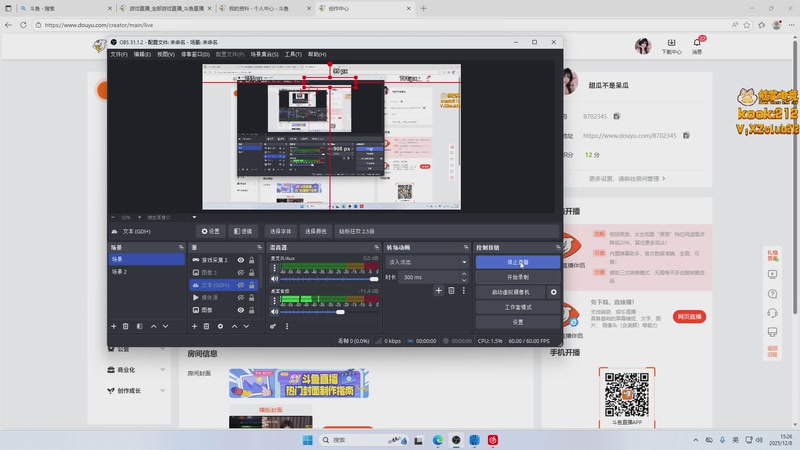Toggle lock on game capture 2 source

(252, 260)
